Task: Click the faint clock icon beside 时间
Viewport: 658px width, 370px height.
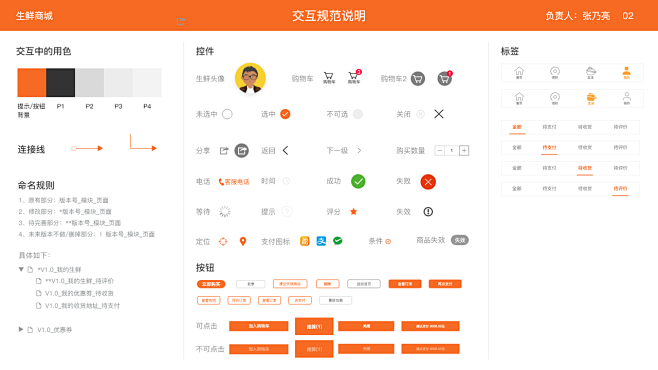Action: (286, 181)
